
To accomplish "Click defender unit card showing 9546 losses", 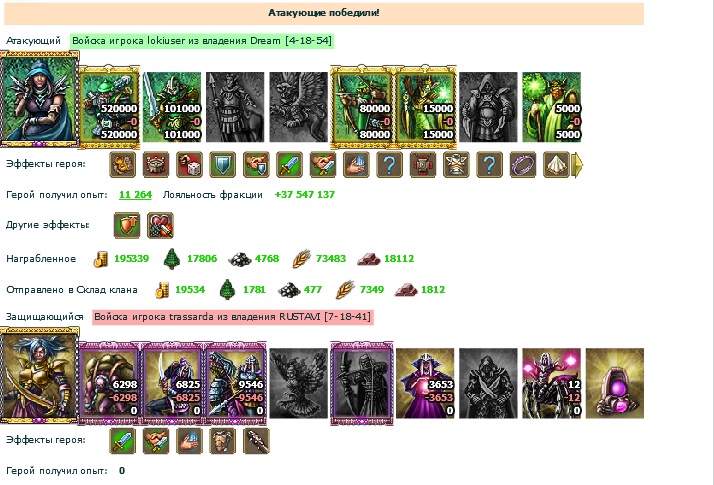I will point(236,383).
